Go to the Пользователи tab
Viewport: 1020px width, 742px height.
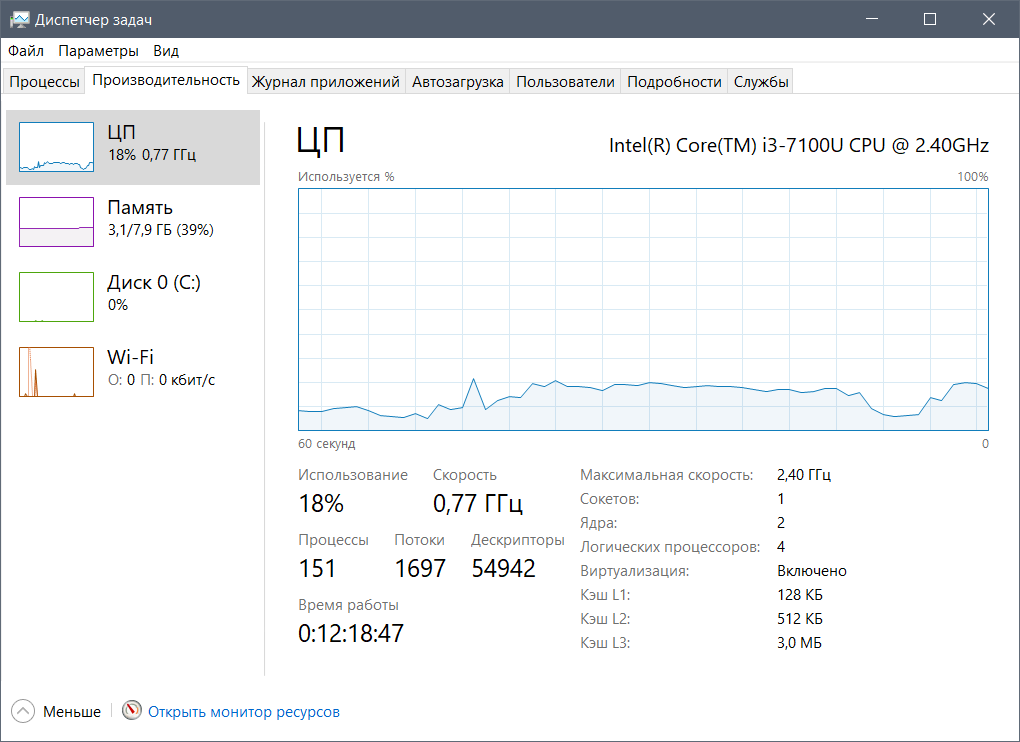tap(565, 82)
